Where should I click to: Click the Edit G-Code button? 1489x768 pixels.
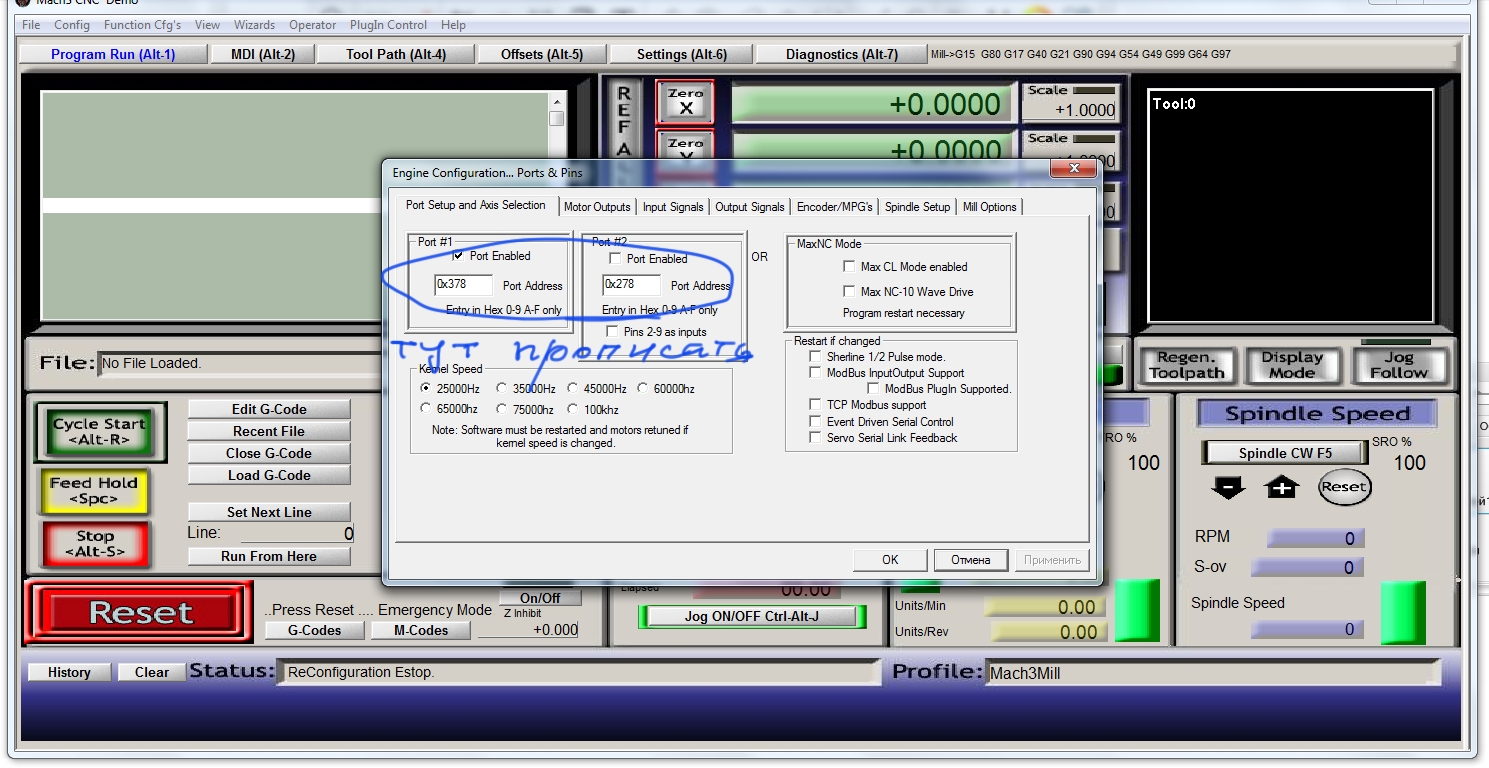click(x=269, y=409)
